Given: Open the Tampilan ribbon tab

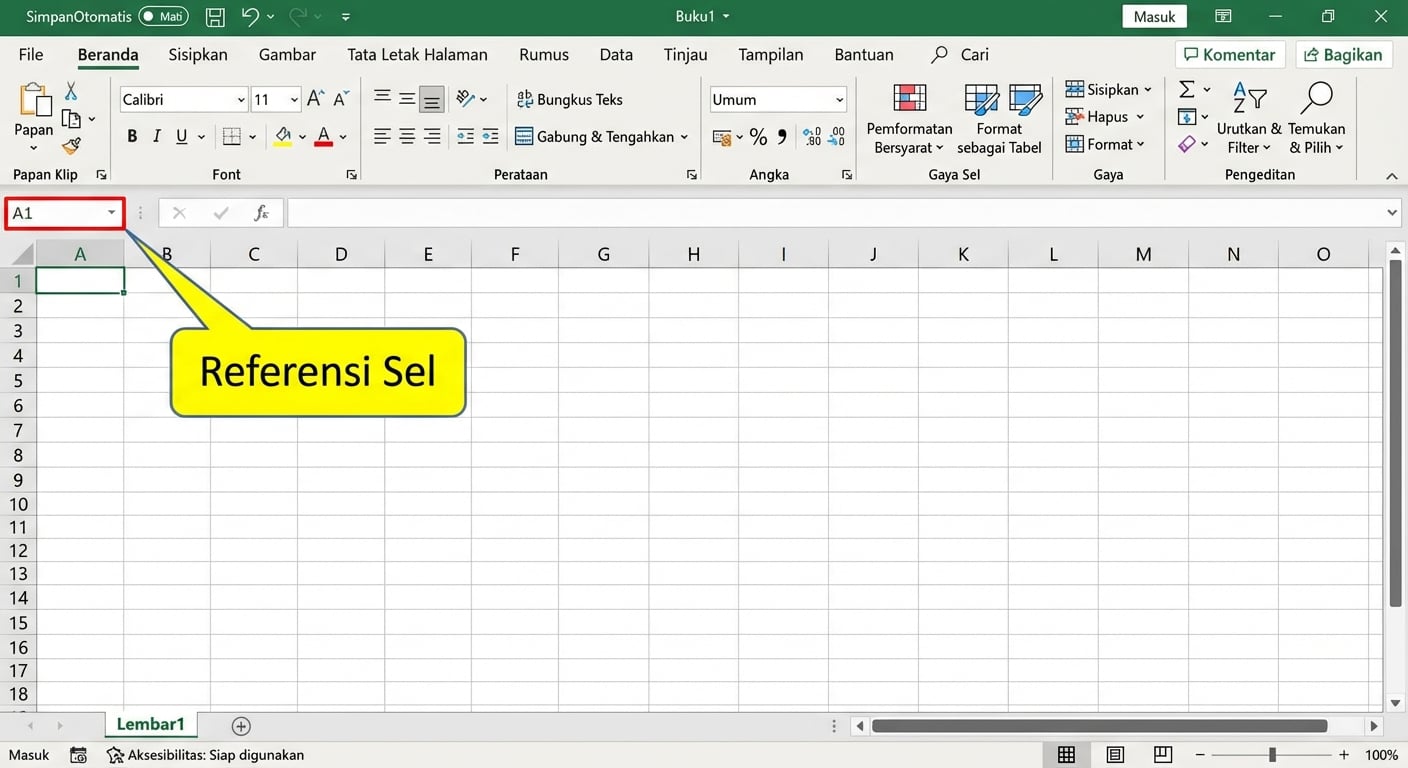Looking at the screenshot, I should (x=770, y=54).
